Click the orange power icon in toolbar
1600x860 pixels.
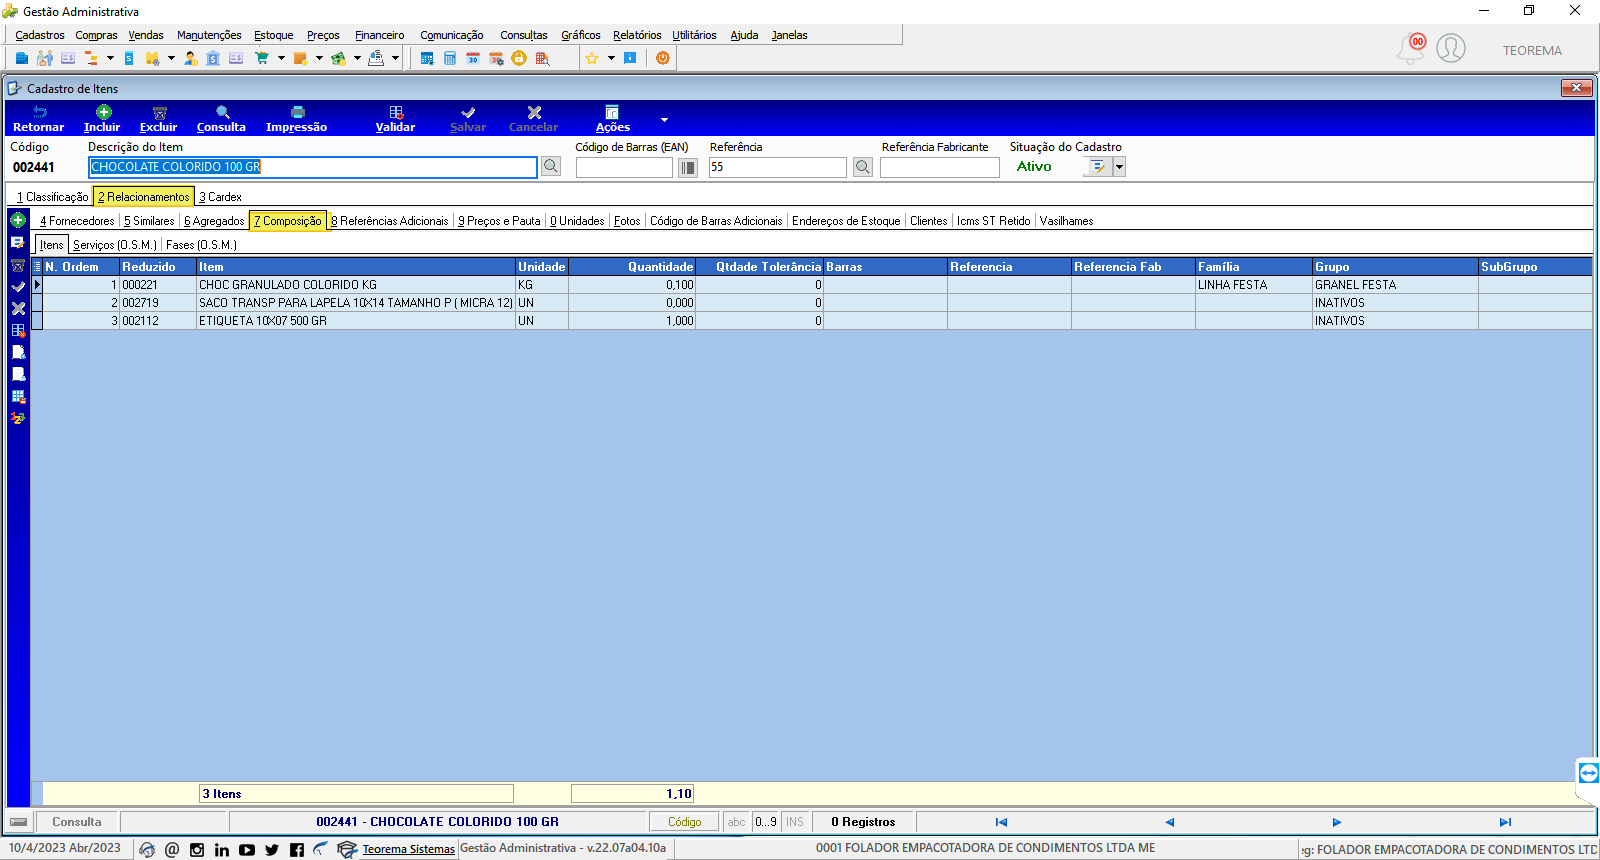click(x=662, y=58)
